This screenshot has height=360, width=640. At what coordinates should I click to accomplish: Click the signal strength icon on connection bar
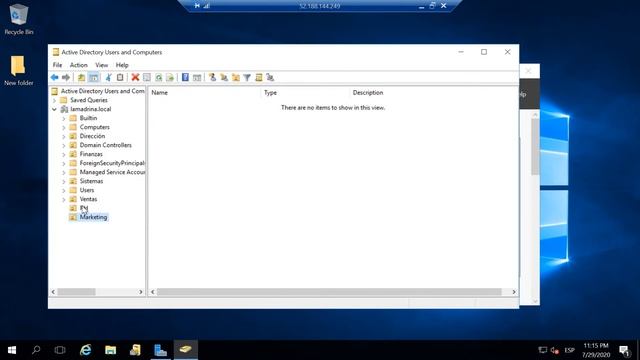(x=207, y=6)
